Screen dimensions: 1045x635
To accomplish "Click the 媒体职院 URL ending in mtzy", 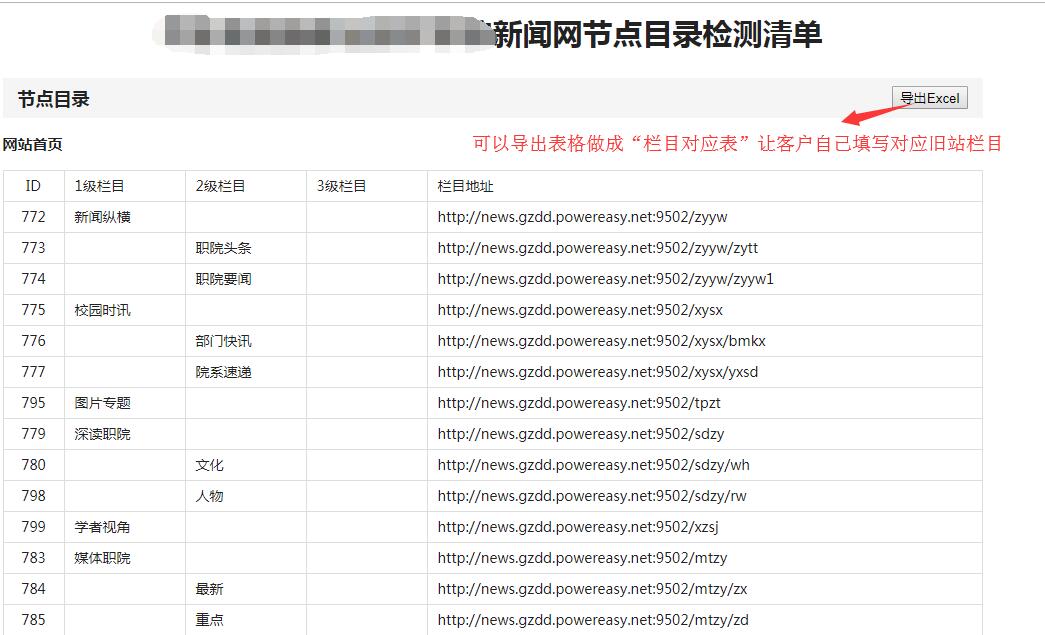I will click(x=582, y=558).
